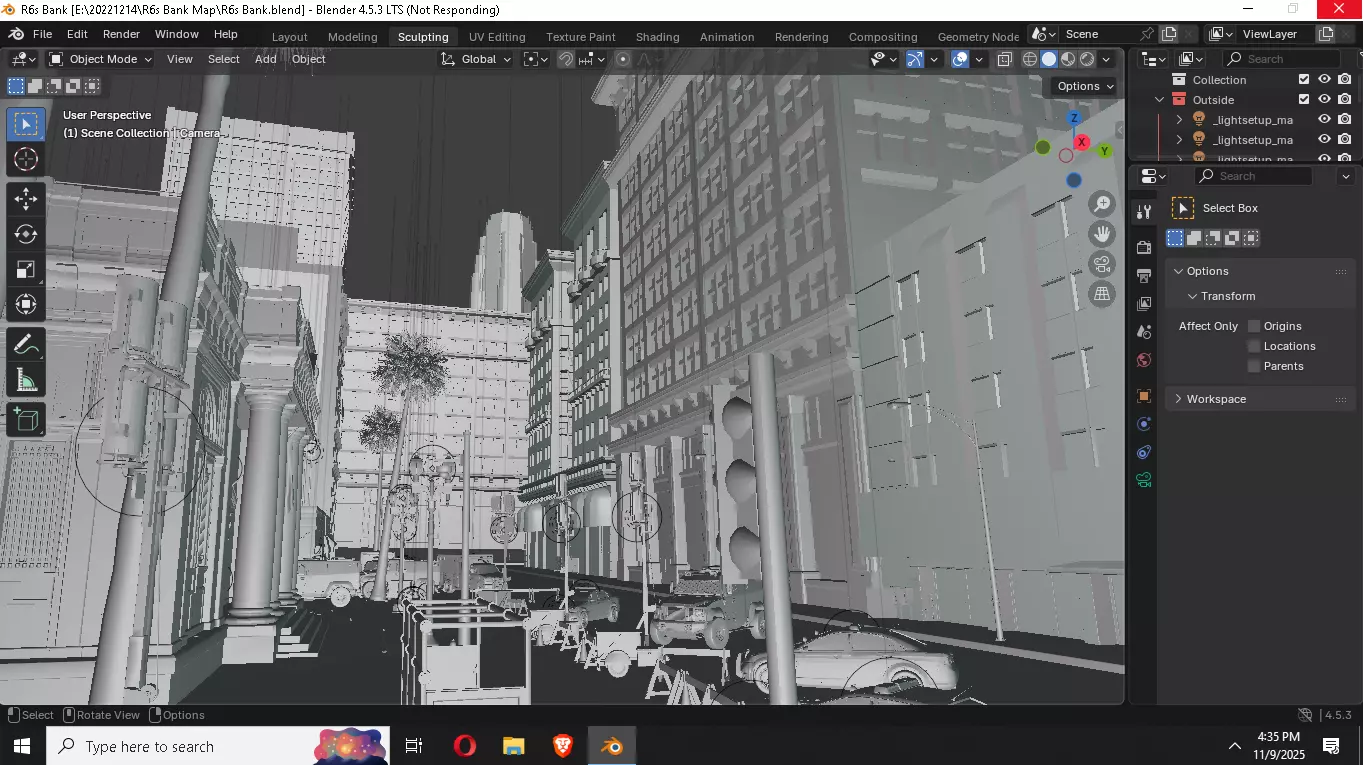Click the pan hand icon in the viewport
Image resolution: width=1363 pixels, height=765 pixels.
point(1102,234)
